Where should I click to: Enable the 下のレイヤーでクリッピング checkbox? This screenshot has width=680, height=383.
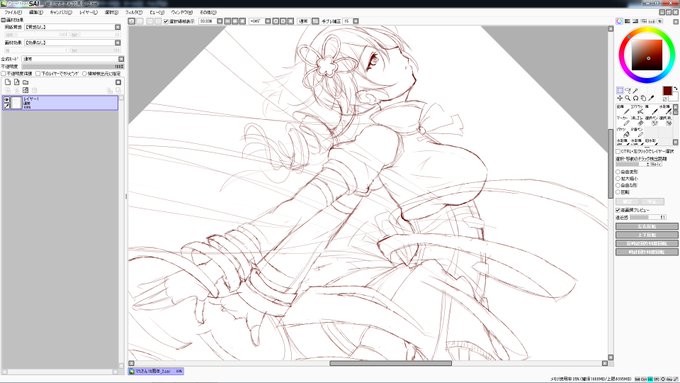click(38, 74)
